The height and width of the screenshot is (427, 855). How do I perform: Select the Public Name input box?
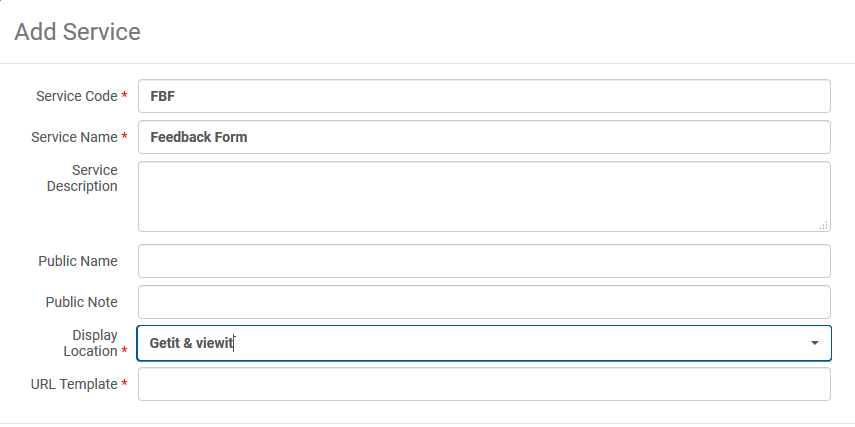click(484, 261)
